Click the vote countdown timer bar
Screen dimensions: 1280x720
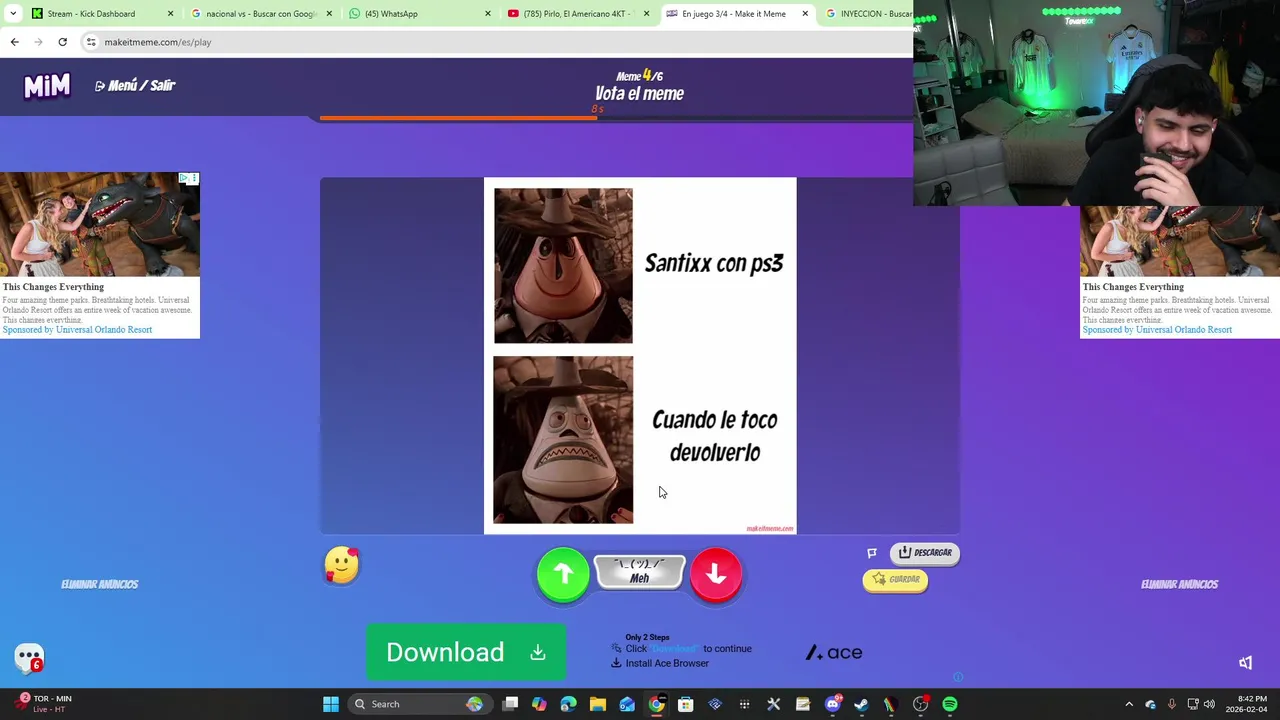point(616,118)
